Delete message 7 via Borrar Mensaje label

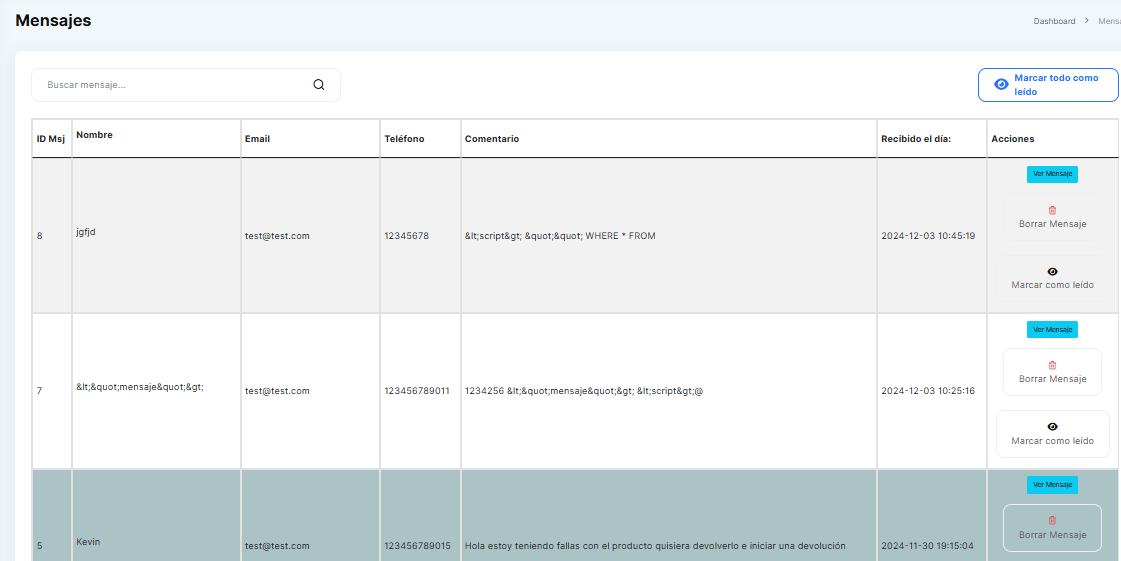tap(1052, 379)
